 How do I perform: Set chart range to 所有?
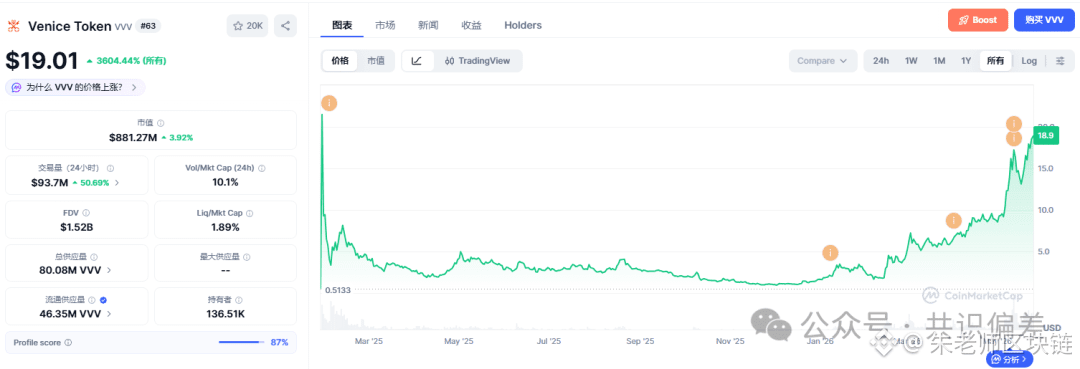click(995, 61)
